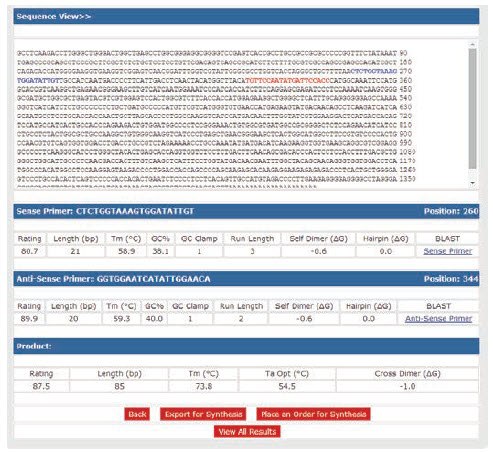Click the Cross Dimer value -1.0
Screen dimensions: 493x453
[407, 386]
